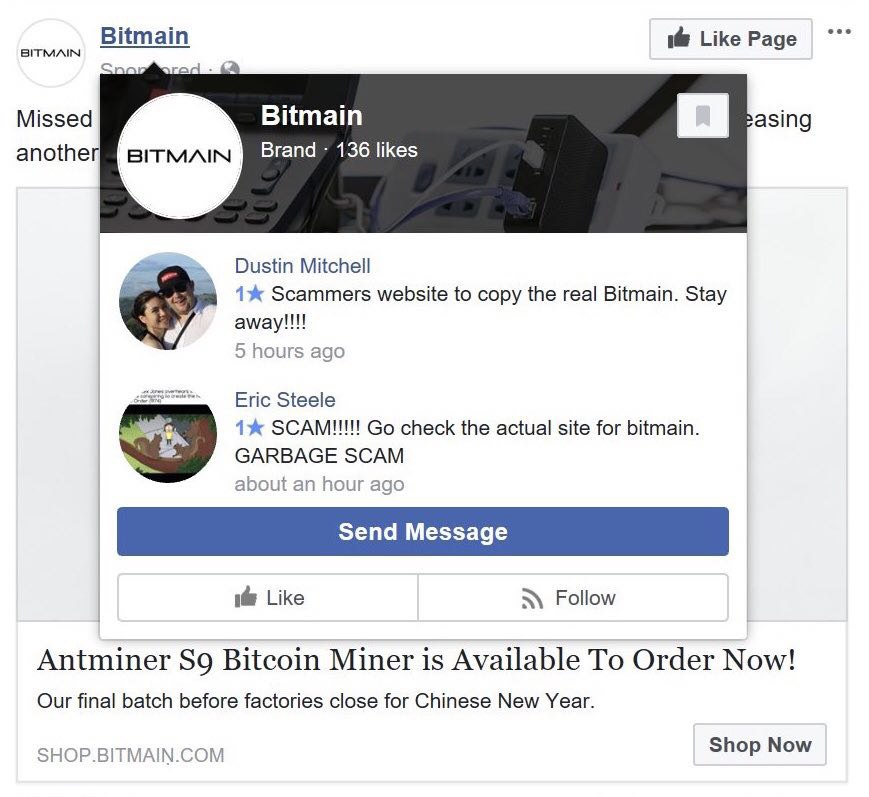
Task: Follow the Bitmain page
Action: pos(573,597)
